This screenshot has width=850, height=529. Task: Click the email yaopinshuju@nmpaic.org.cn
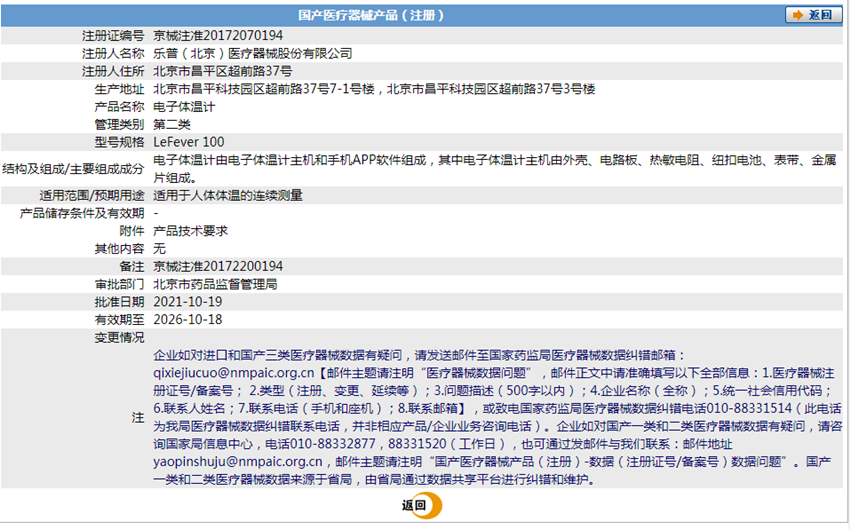coord(237,462)
